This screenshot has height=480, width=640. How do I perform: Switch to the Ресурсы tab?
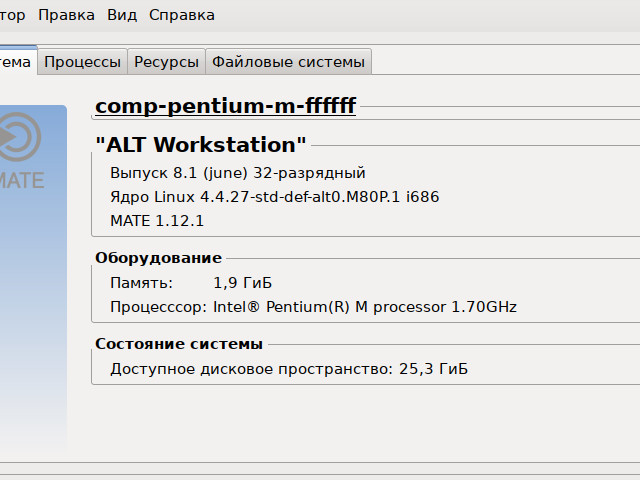point(167,62)
